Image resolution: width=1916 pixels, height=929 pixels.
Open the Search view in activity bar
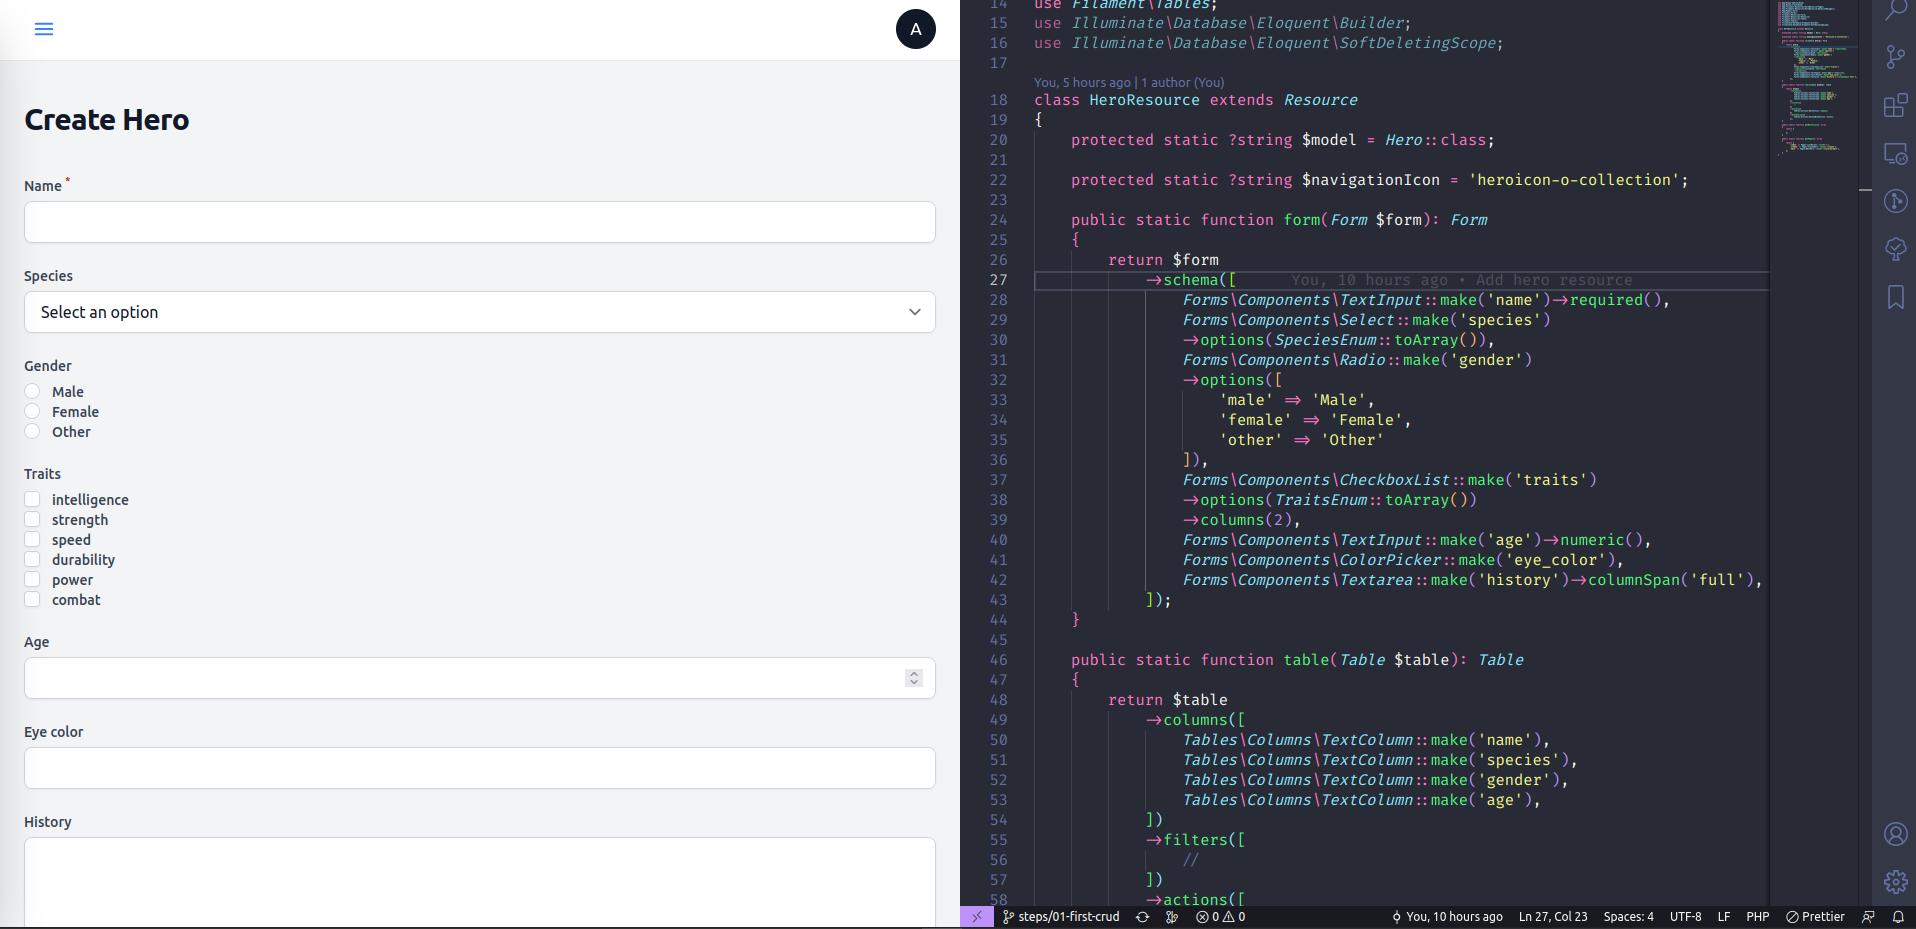click(1895, 11)
